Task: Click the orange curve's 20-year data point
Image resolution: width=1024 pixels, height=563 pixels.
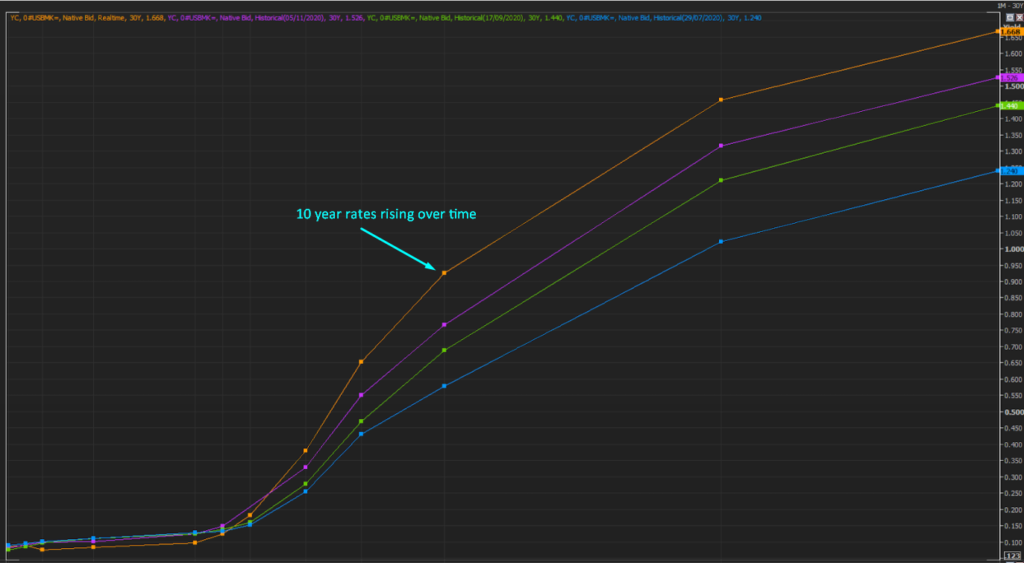Action: (x=721, y=100)
